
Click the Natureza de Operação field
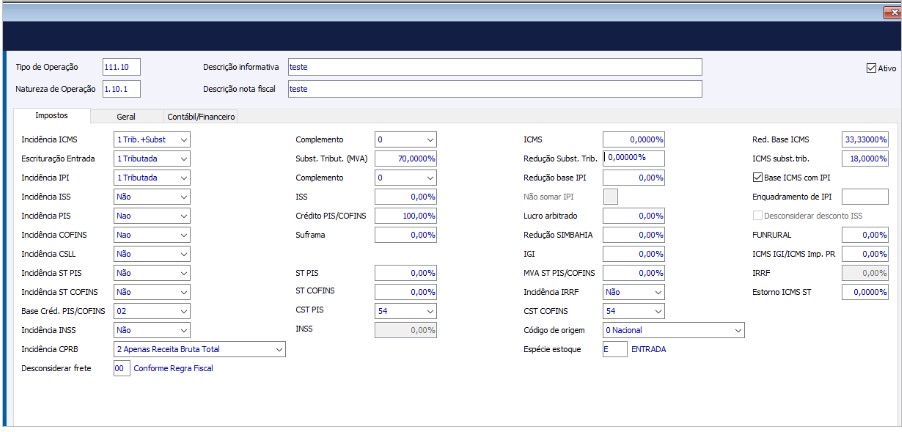coord(121,89)
